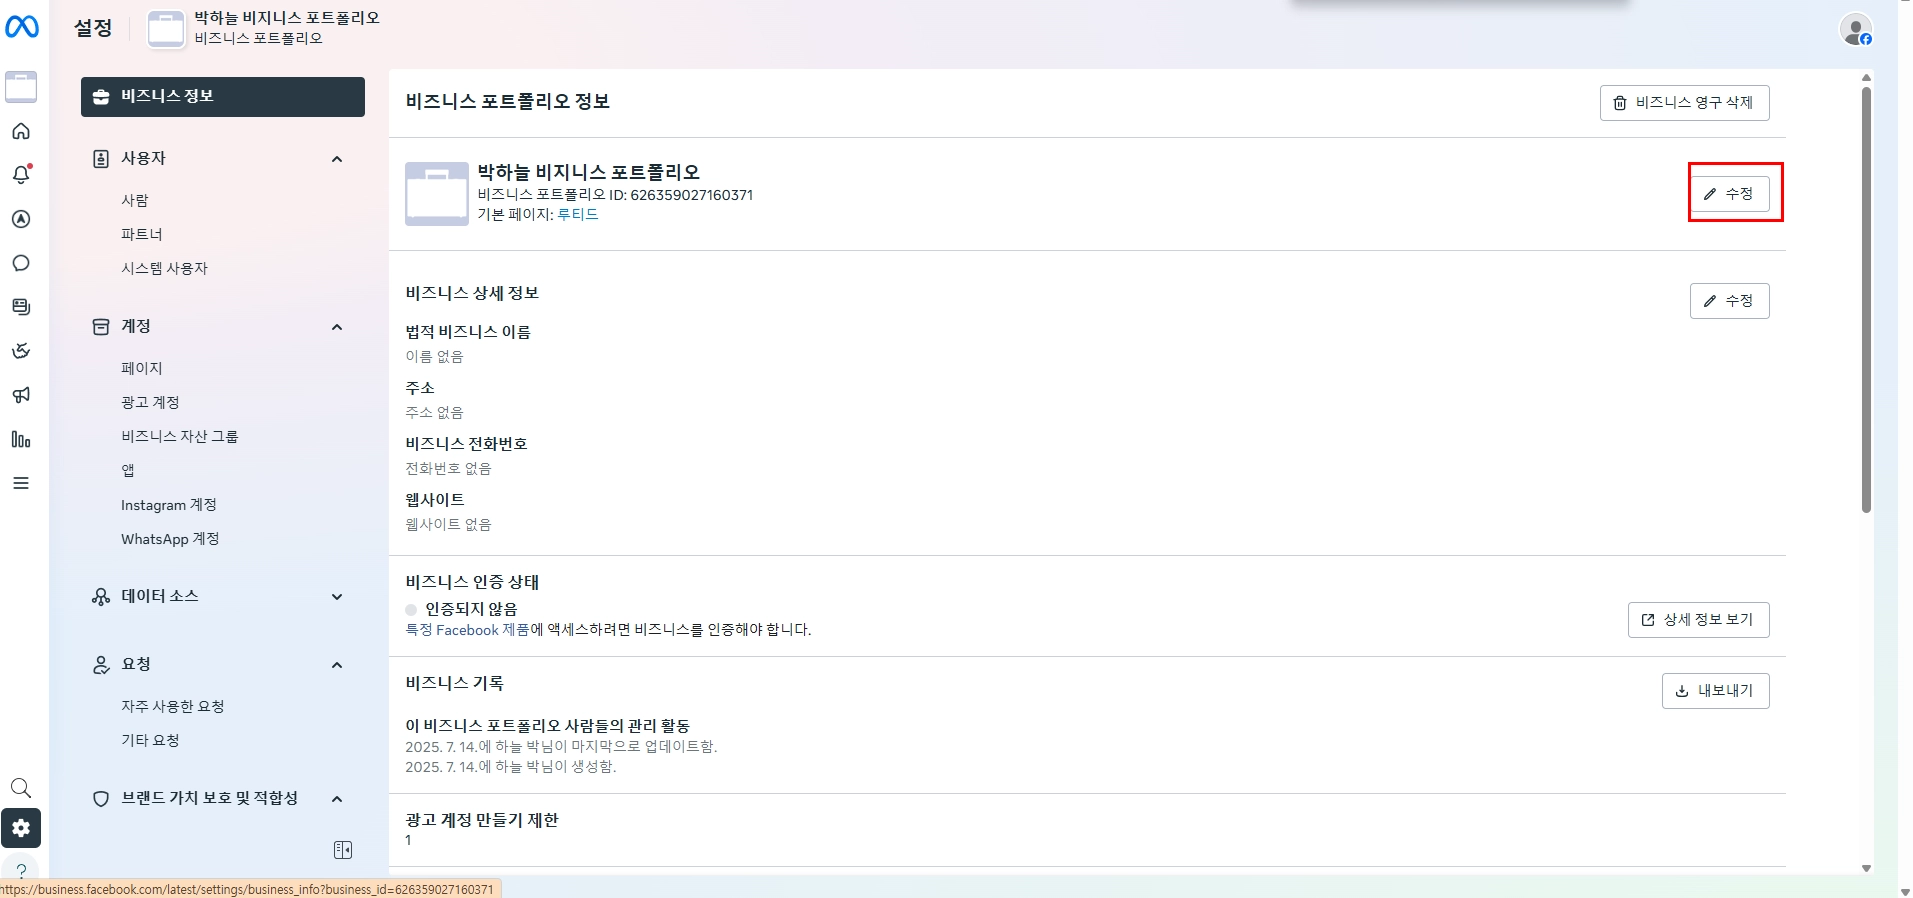Open 자주 사용한 요청 item

tap(173, 706)
